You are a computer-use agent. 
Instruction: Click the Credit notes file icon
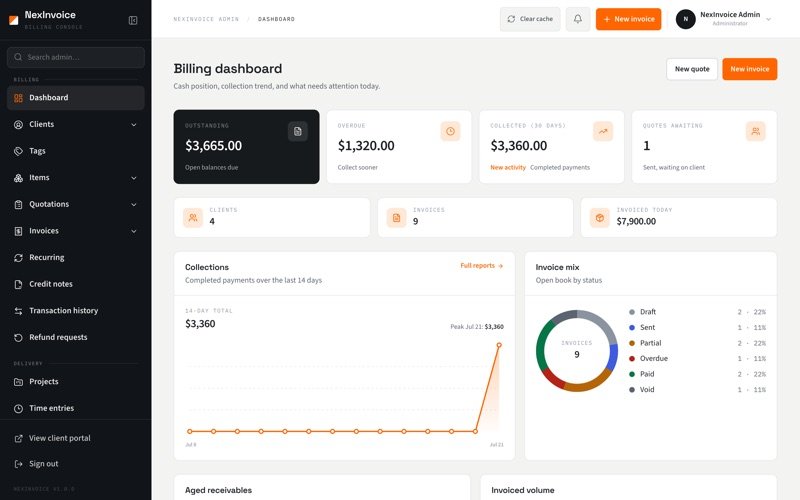coord(18,284)
